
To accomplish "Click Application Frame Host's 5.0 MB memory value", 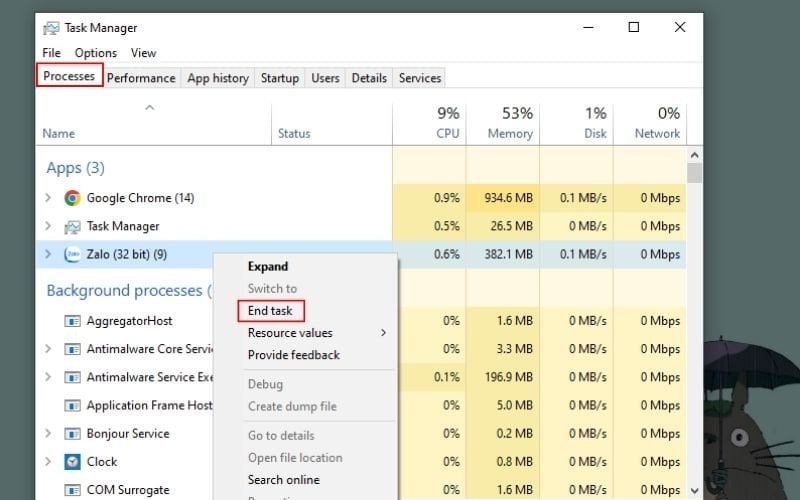I will pyautogui.click(x=514, y=406).
